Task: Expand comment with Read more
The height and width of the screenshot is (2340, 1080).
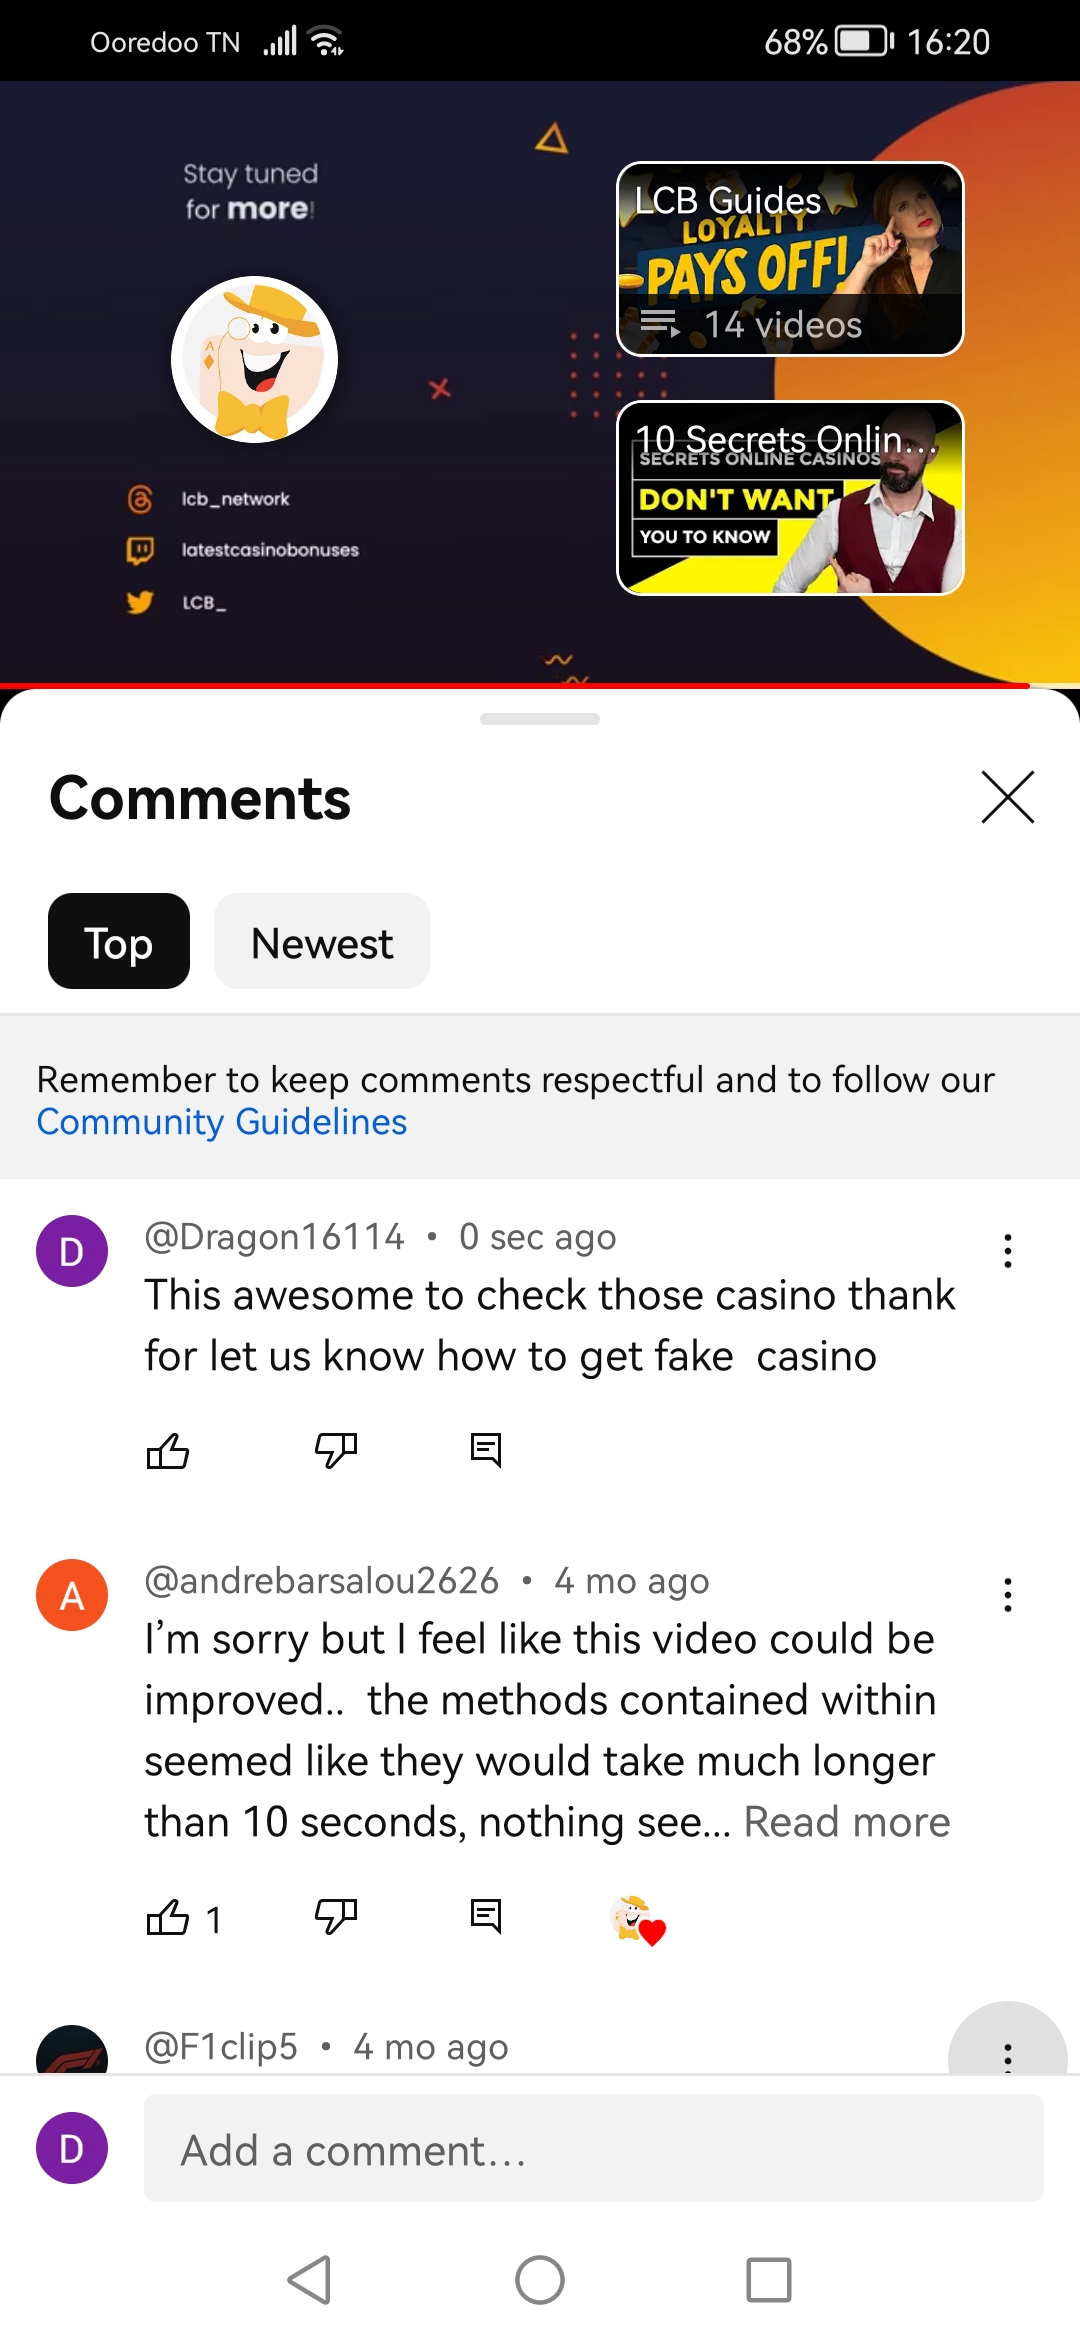Action: (x=847, y=1822)
